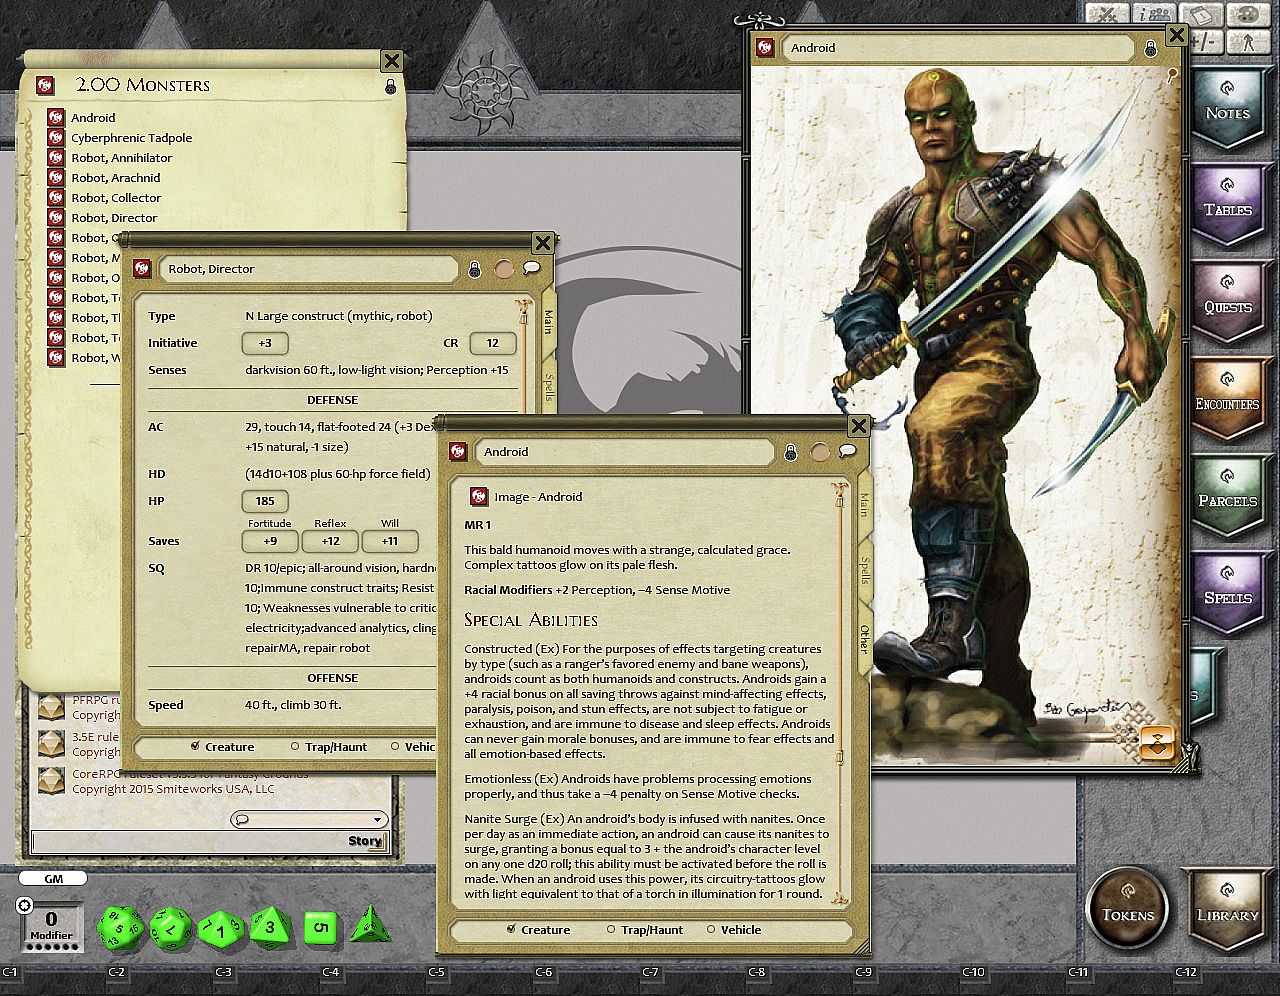Click token portrait slot on Android sheet
Image resolution: width=1280 pixels, height=996 pixels.
[x=819, y=452]
